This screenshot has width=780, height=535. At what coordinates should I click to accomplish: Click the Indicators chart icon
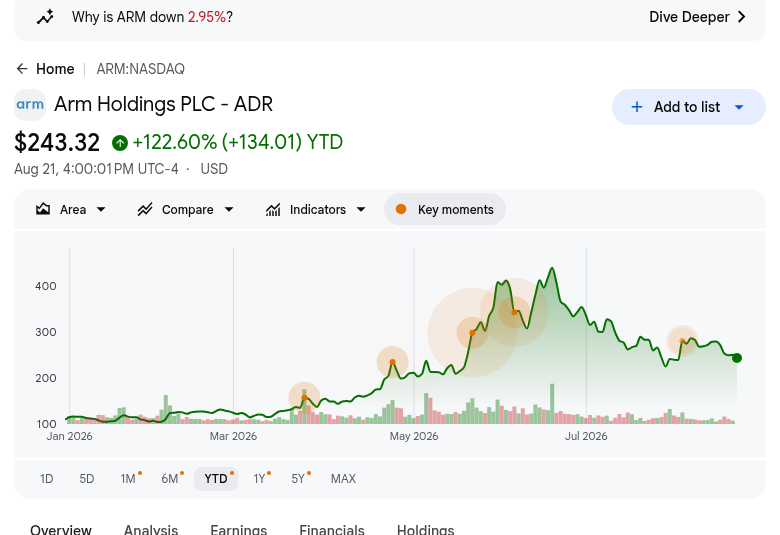pyautogui.click(x=273, y=210)
